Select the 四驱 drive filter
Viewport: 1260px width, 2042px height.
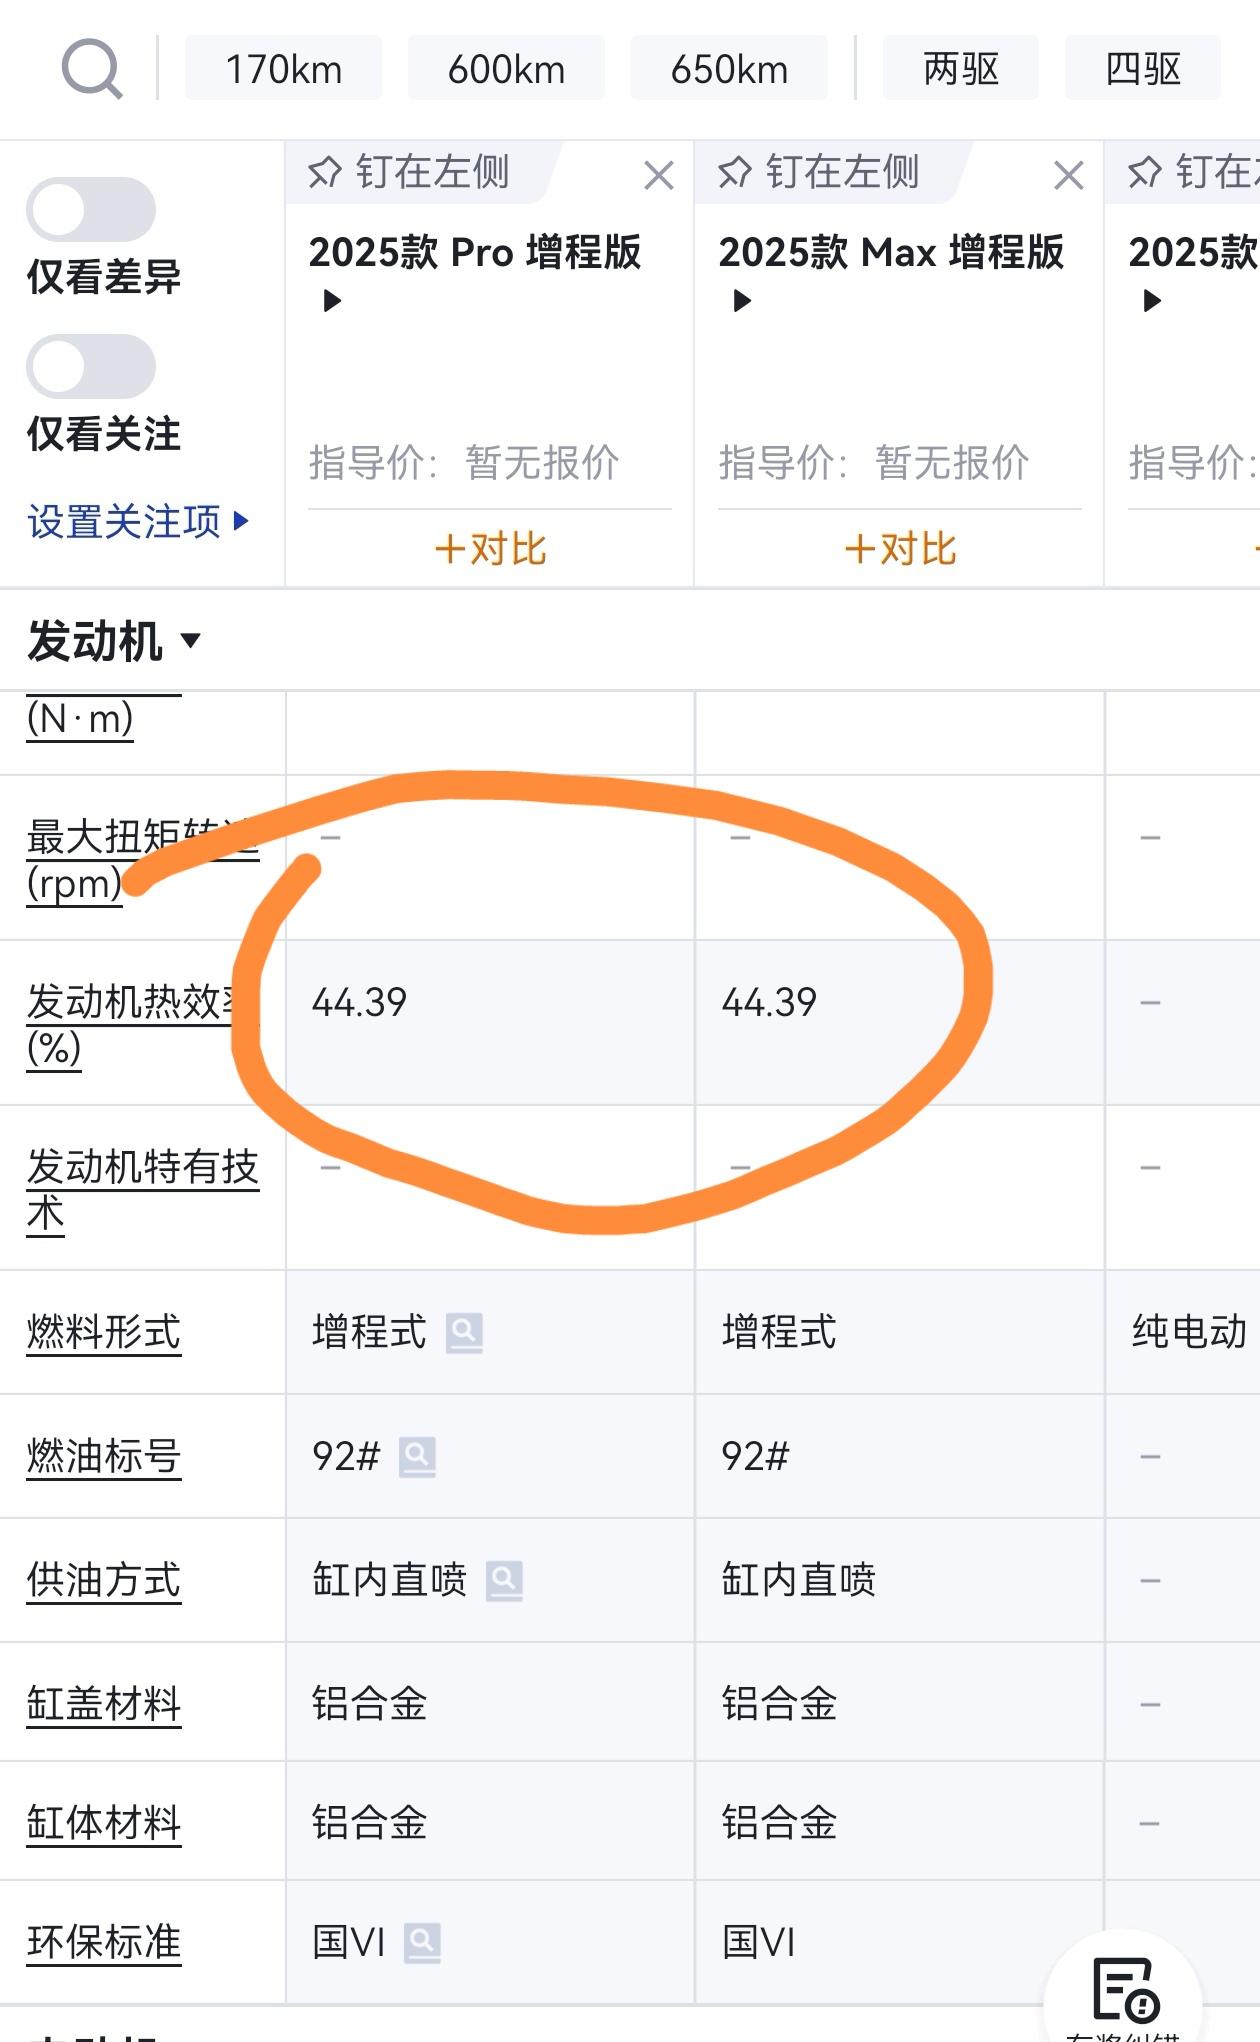click(x=1142, y=69)
